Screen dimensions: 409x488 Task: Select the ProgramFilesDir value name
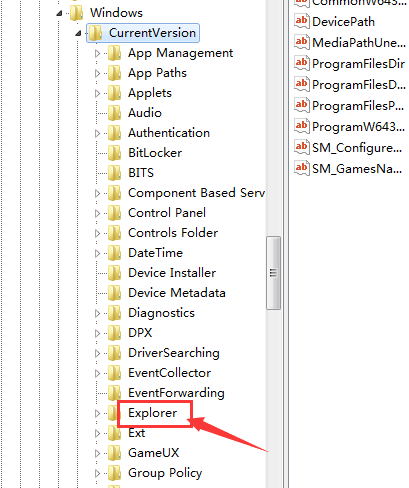[359, 64]
